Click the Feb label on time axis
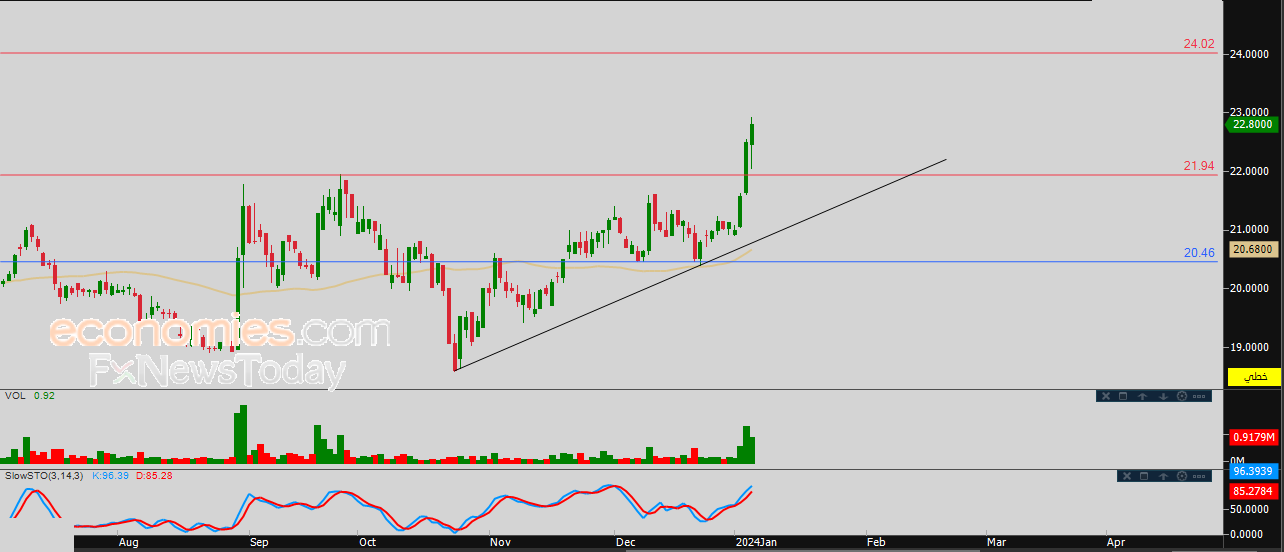The height and width of the screenshot is (552, 1284). pos(876,542)
